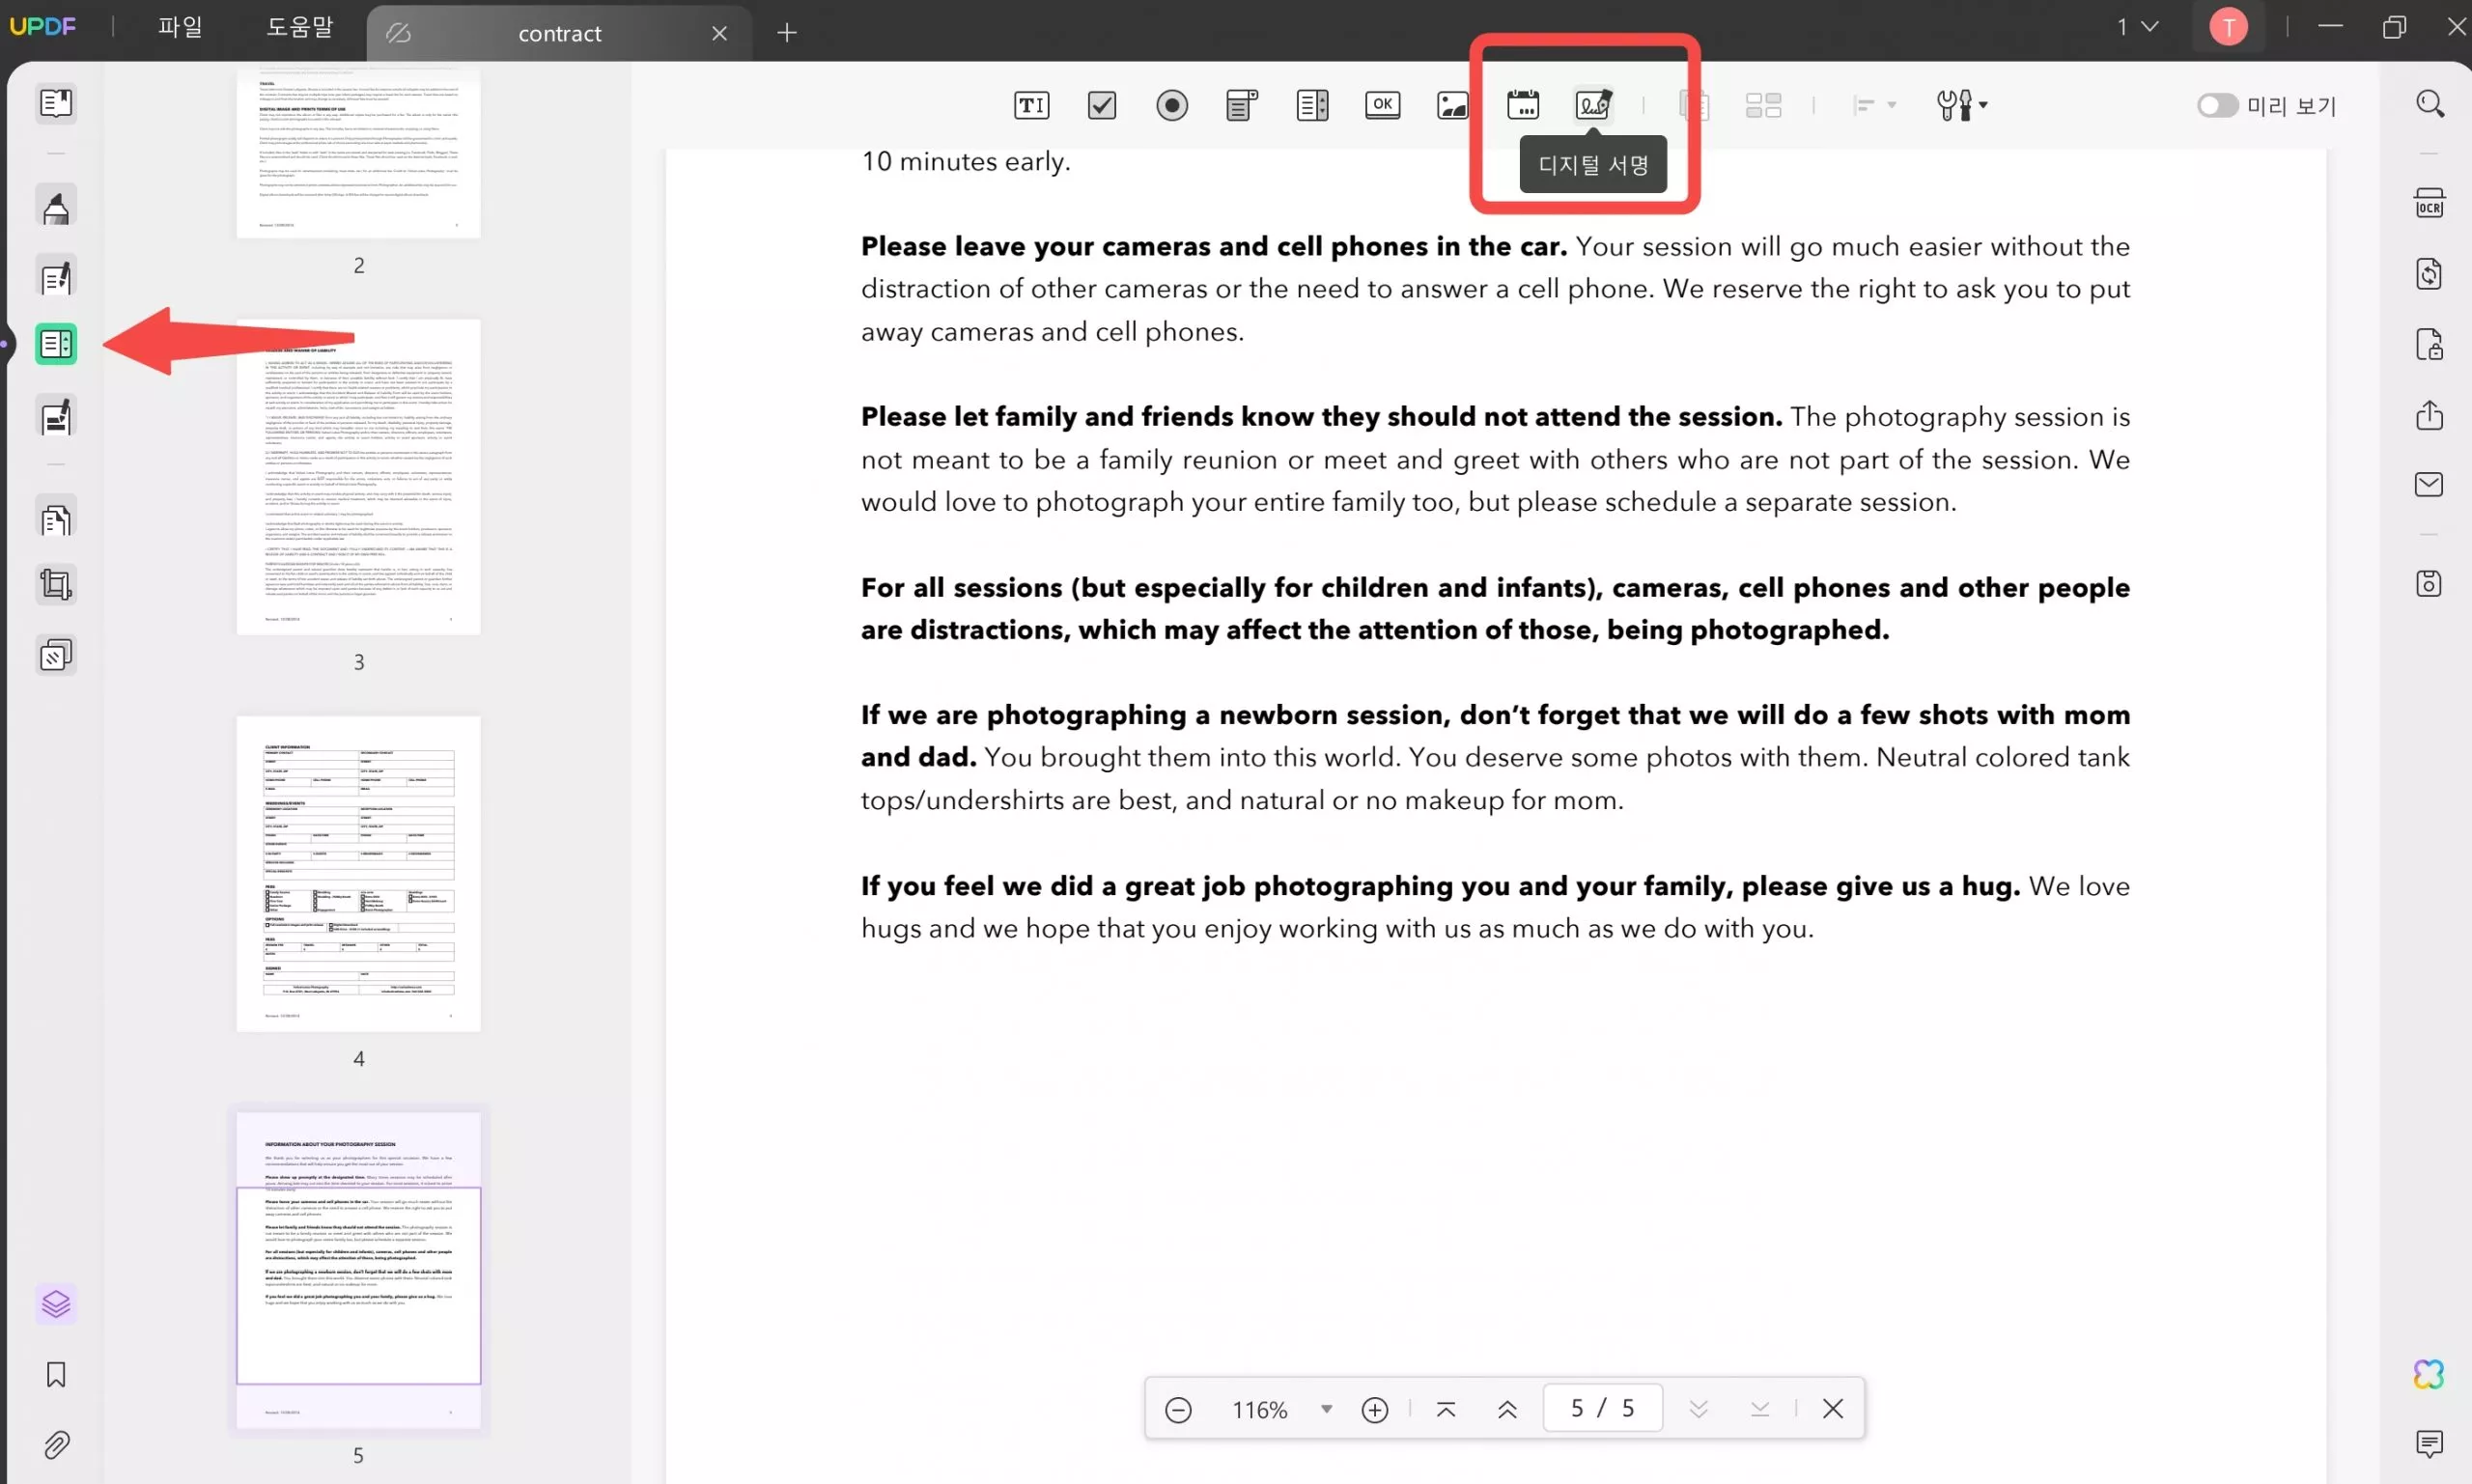The image size is (2472, 1484).
Task: Click the greyed duplicate fields icon in toolbar
Action: tap(1693, 105)
